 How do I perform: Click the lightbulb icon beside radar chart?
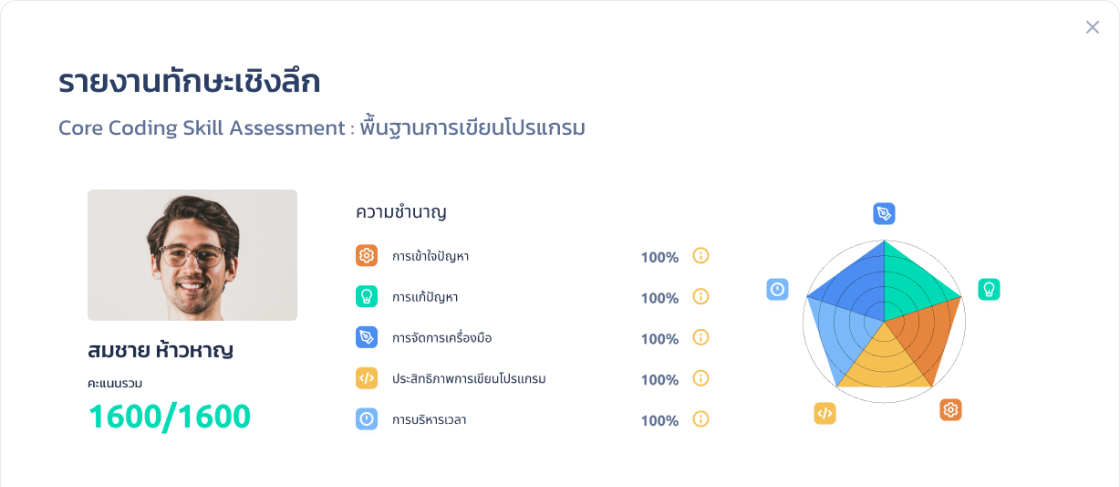coord(989,289)
